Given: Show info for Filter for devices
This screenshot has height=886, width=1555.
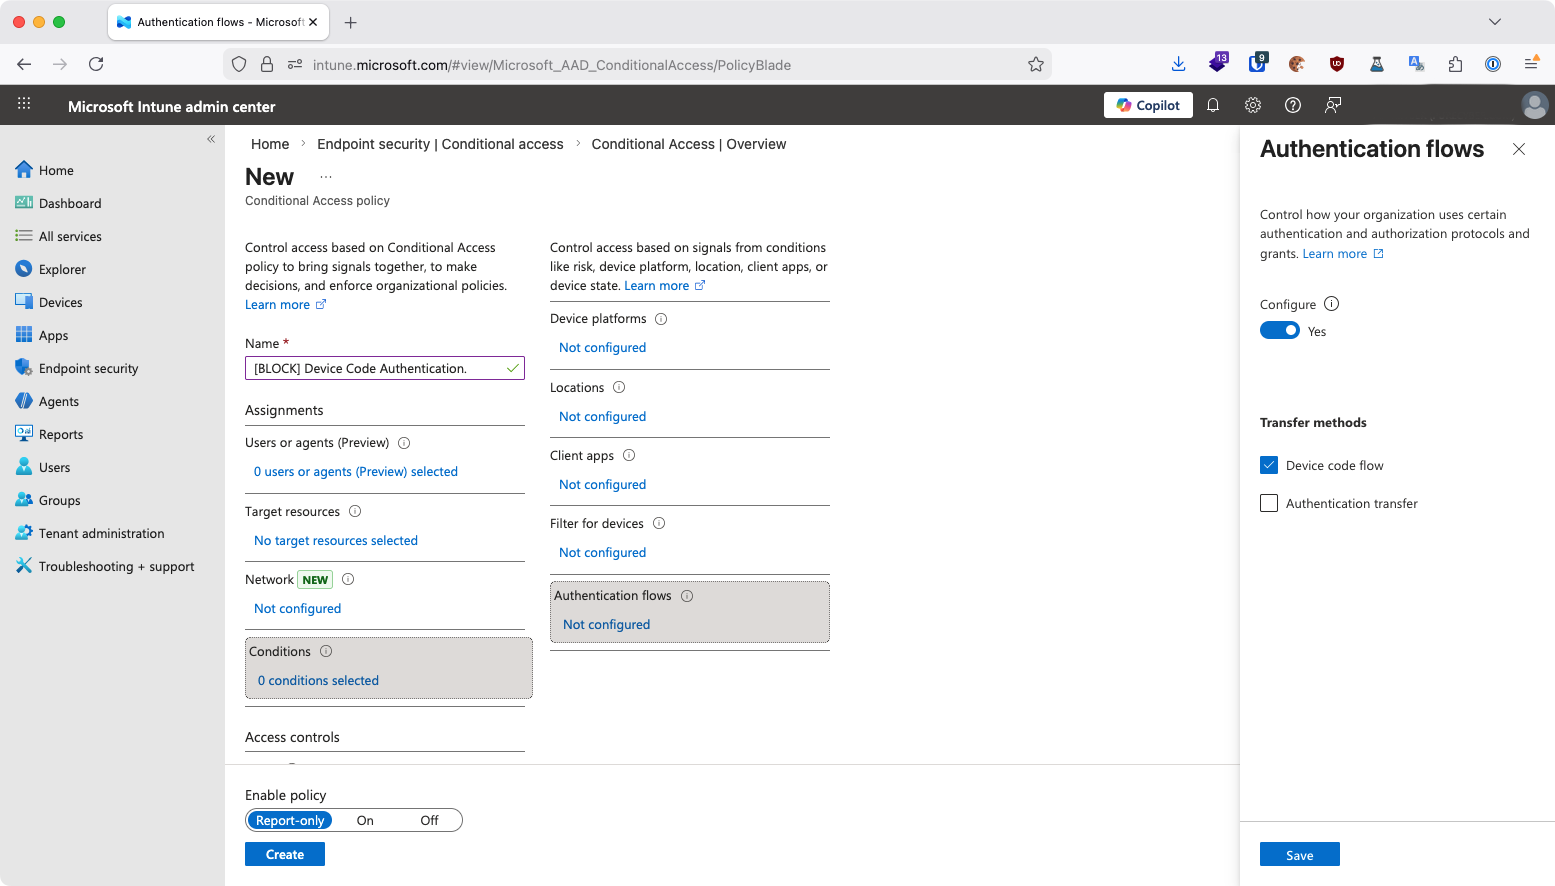Looking at the screenshot, I should pos(659,523).
